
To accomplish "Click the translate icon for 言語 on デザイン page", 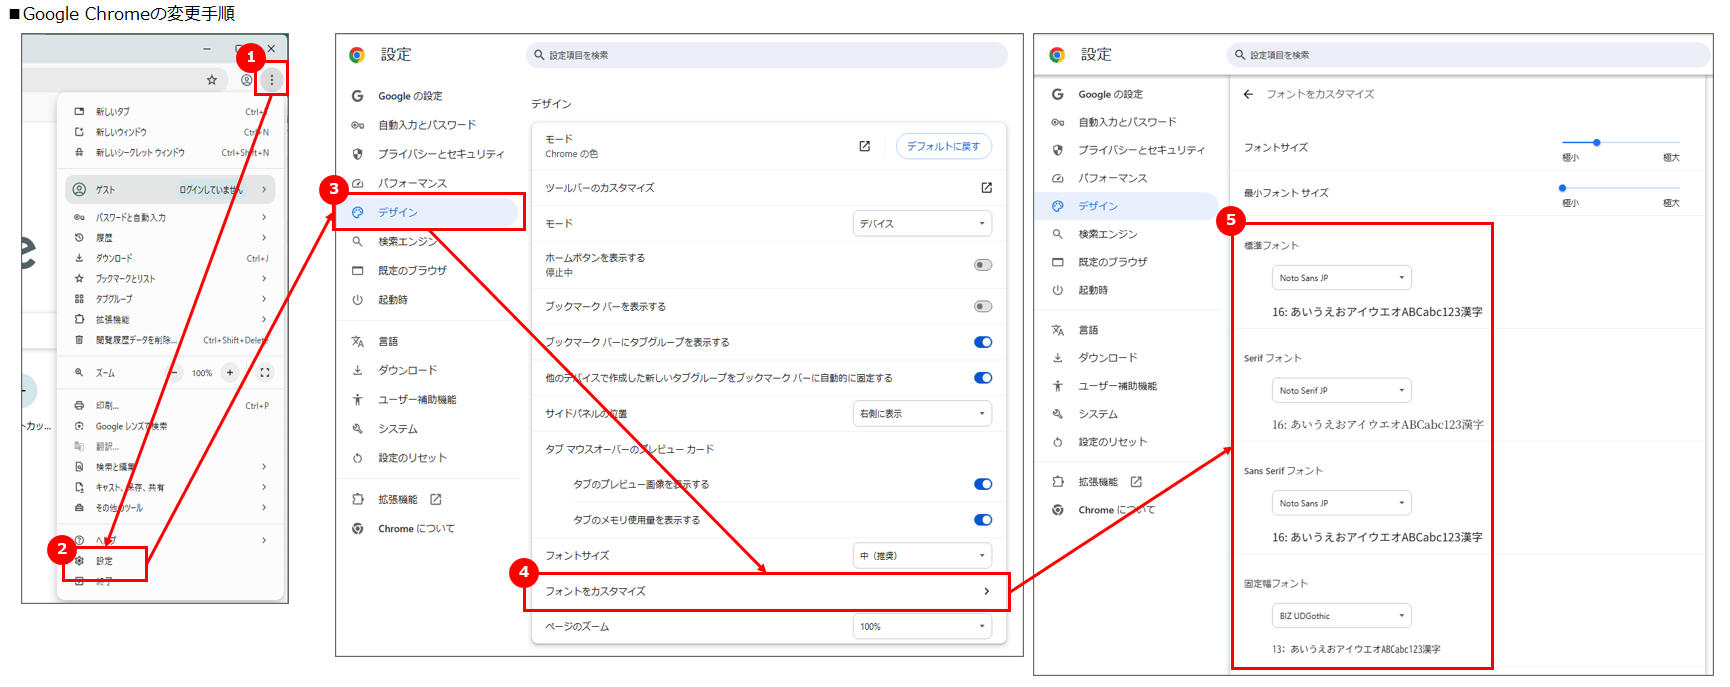I will (357, 341).
